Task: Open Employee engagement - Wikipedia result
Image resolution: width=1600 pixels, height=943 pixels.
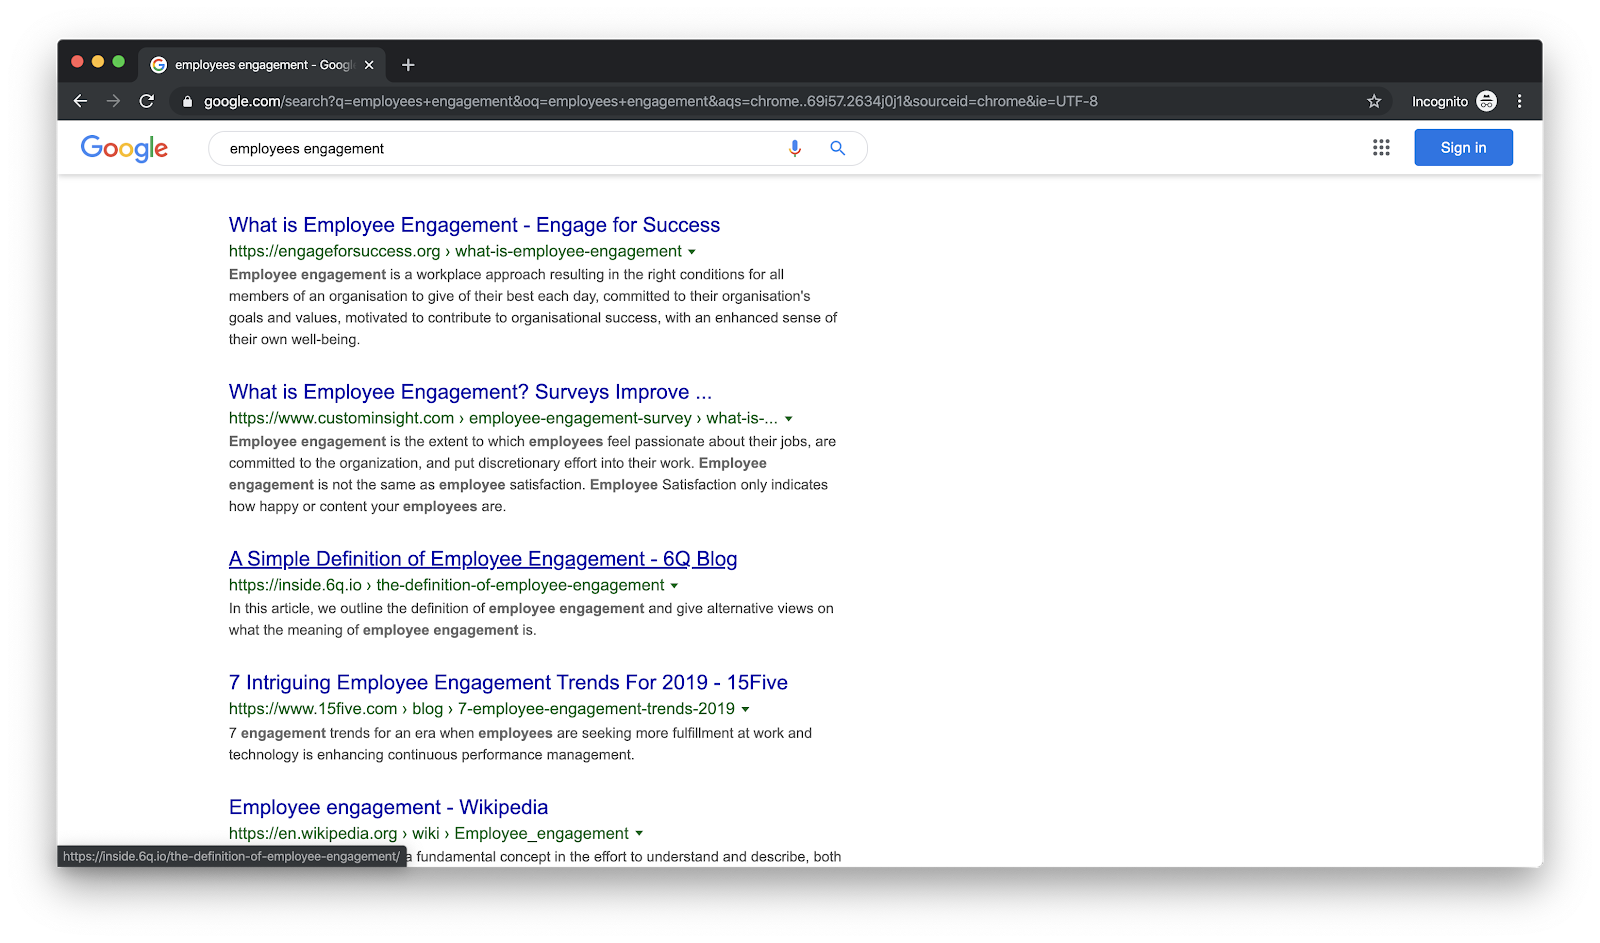Action: click(x=388, y=807)
